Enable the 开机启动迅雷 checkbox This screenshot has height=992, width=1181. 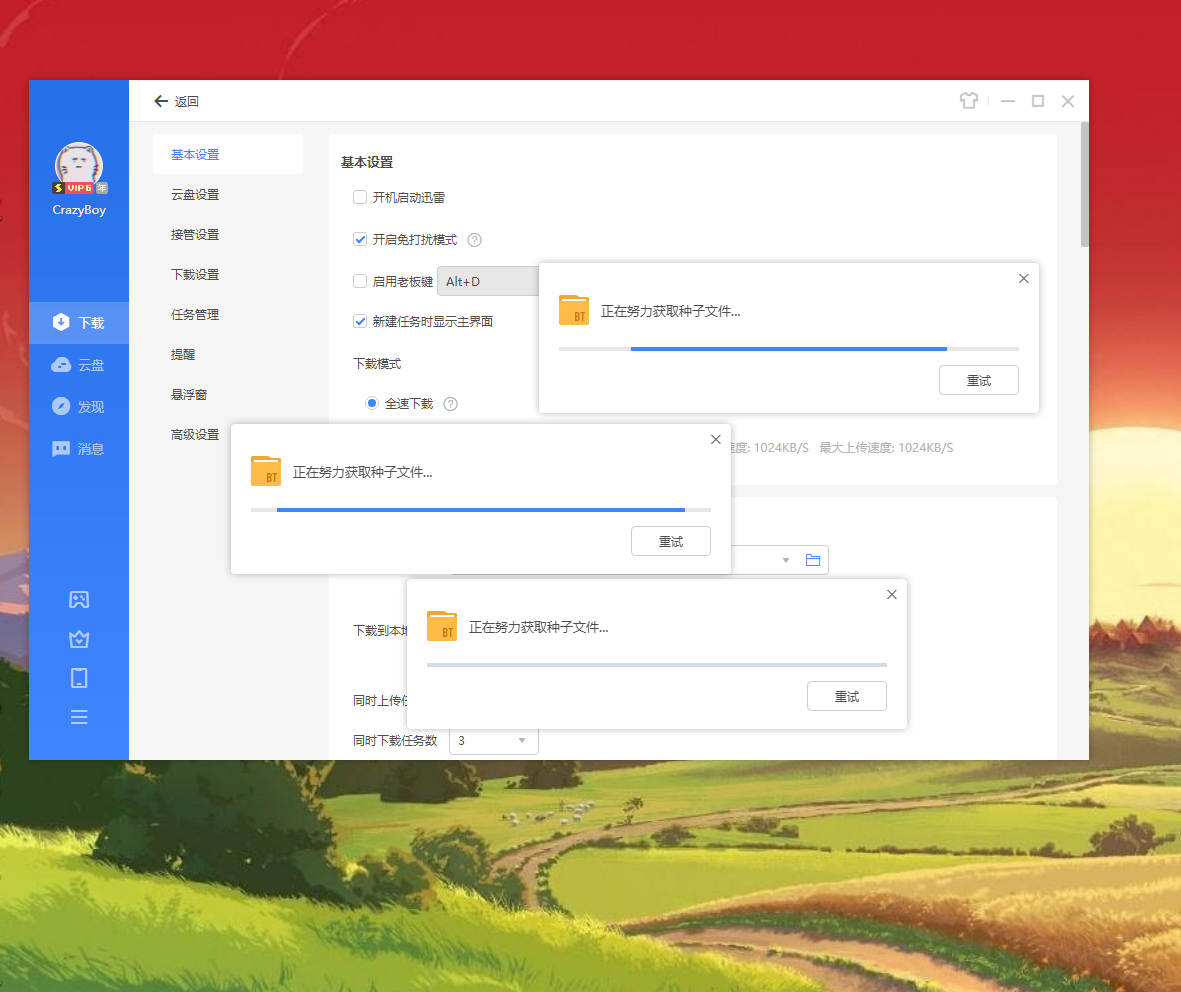(360, 198)
